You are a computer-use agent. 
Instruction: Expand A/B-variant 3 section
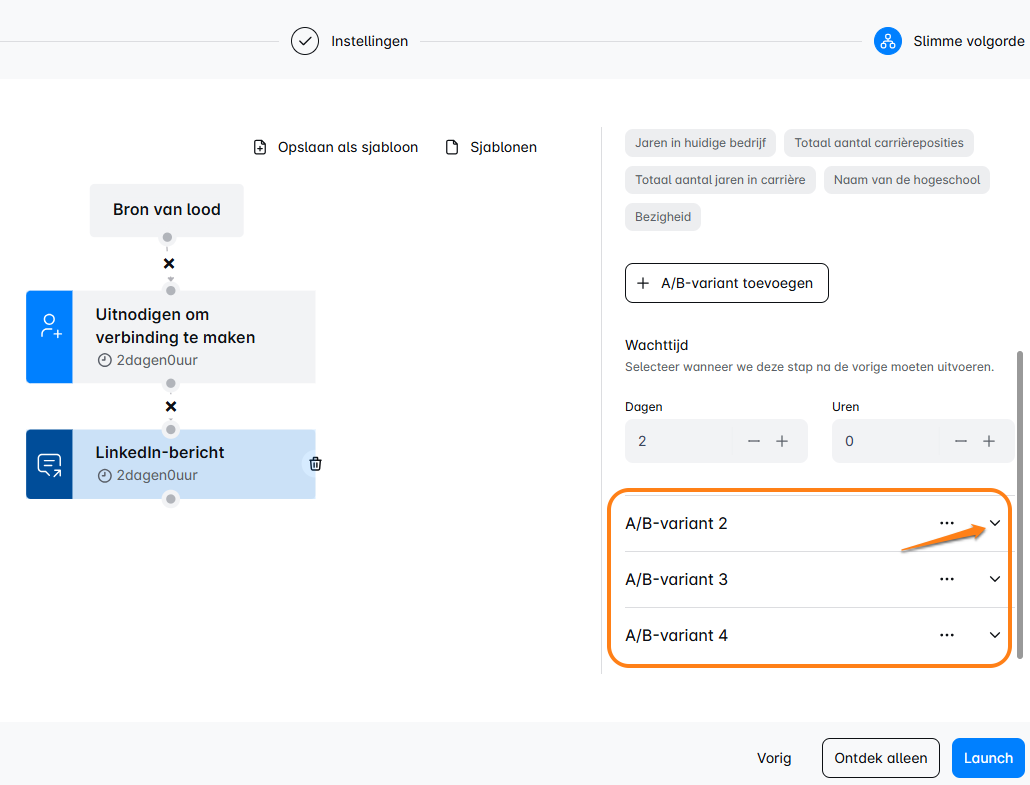tap(995, 579)
